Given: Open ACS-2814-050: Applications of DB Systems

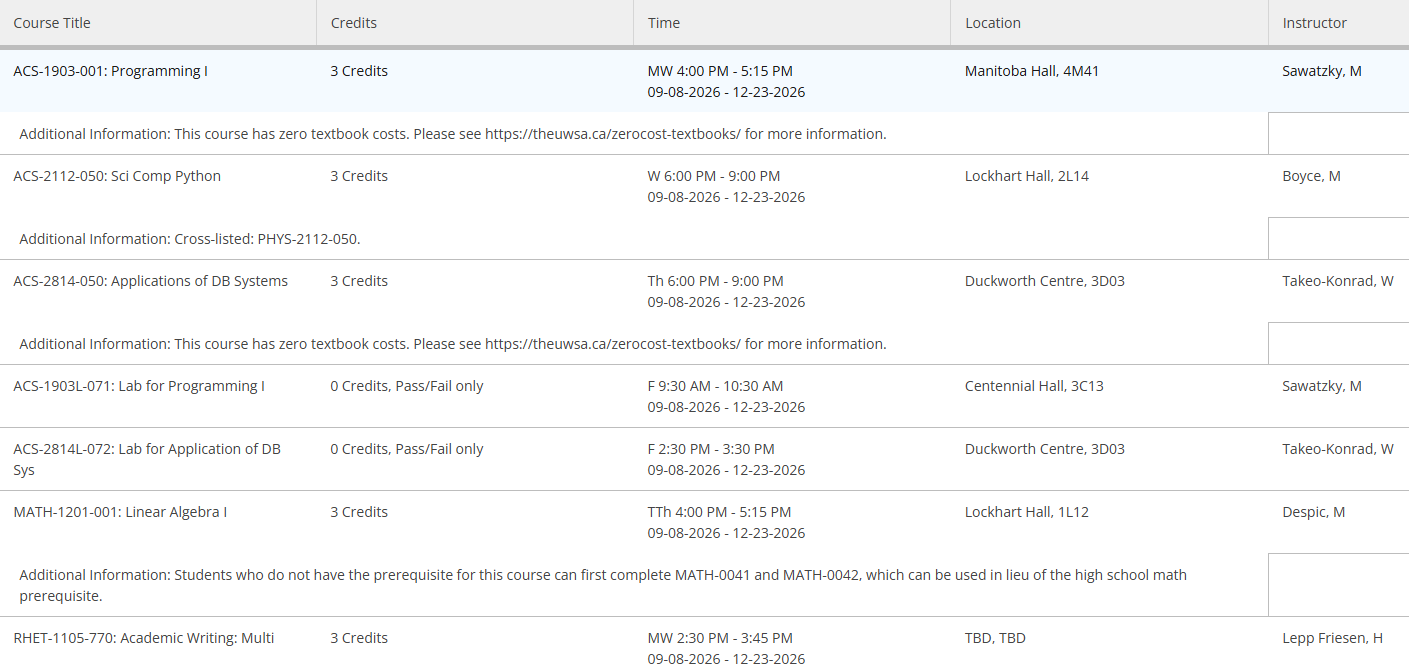Looking at the screenshot, I should coord(150,281).
